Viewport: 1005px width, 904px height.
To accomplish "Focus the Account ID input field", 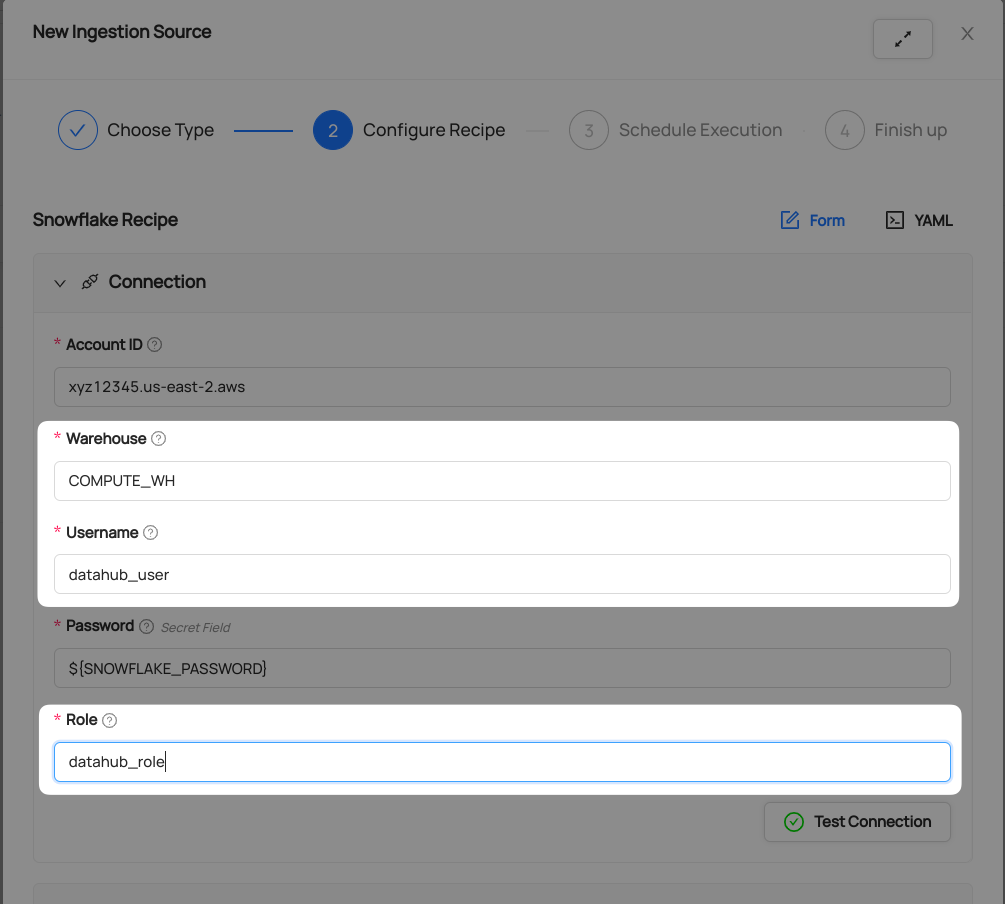I will pyautogui.click(x=502, y=387).
